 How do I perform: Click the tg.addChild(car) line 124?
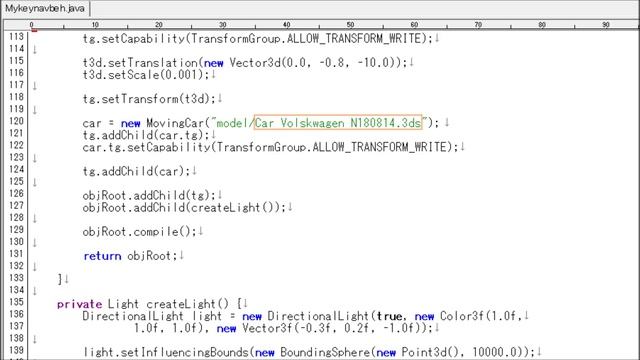(136, 171)
